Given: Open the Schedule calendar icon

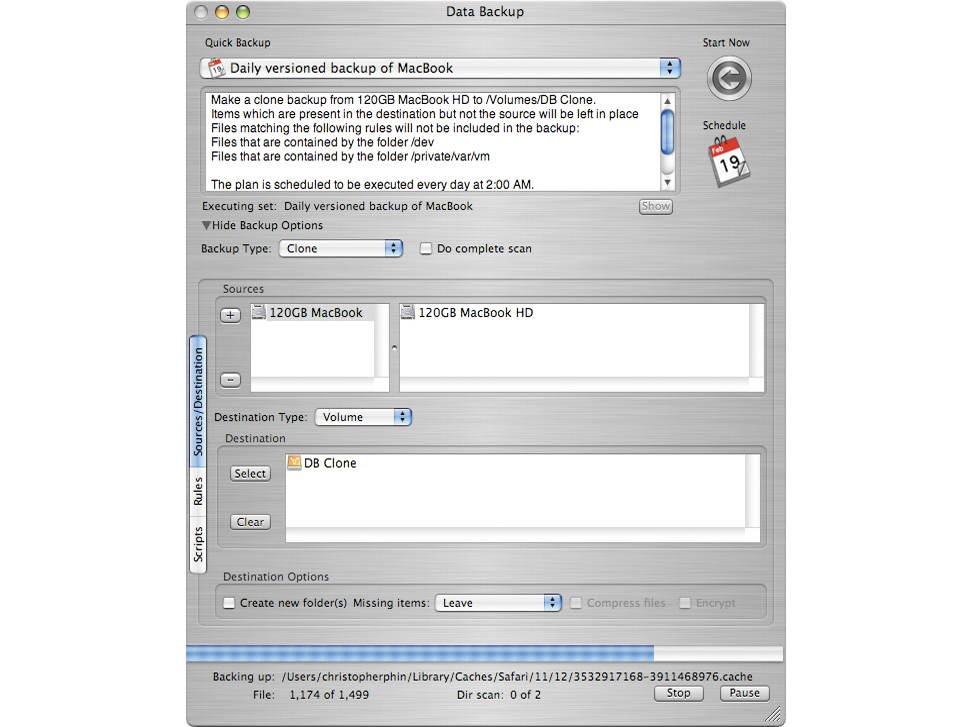Looking at the screenshot, I should pos(728,161).
